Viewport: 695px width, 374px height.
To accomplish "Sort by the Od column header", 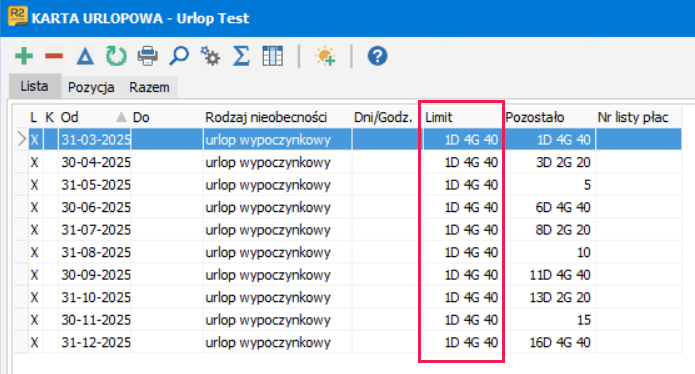I will [70, 117].
